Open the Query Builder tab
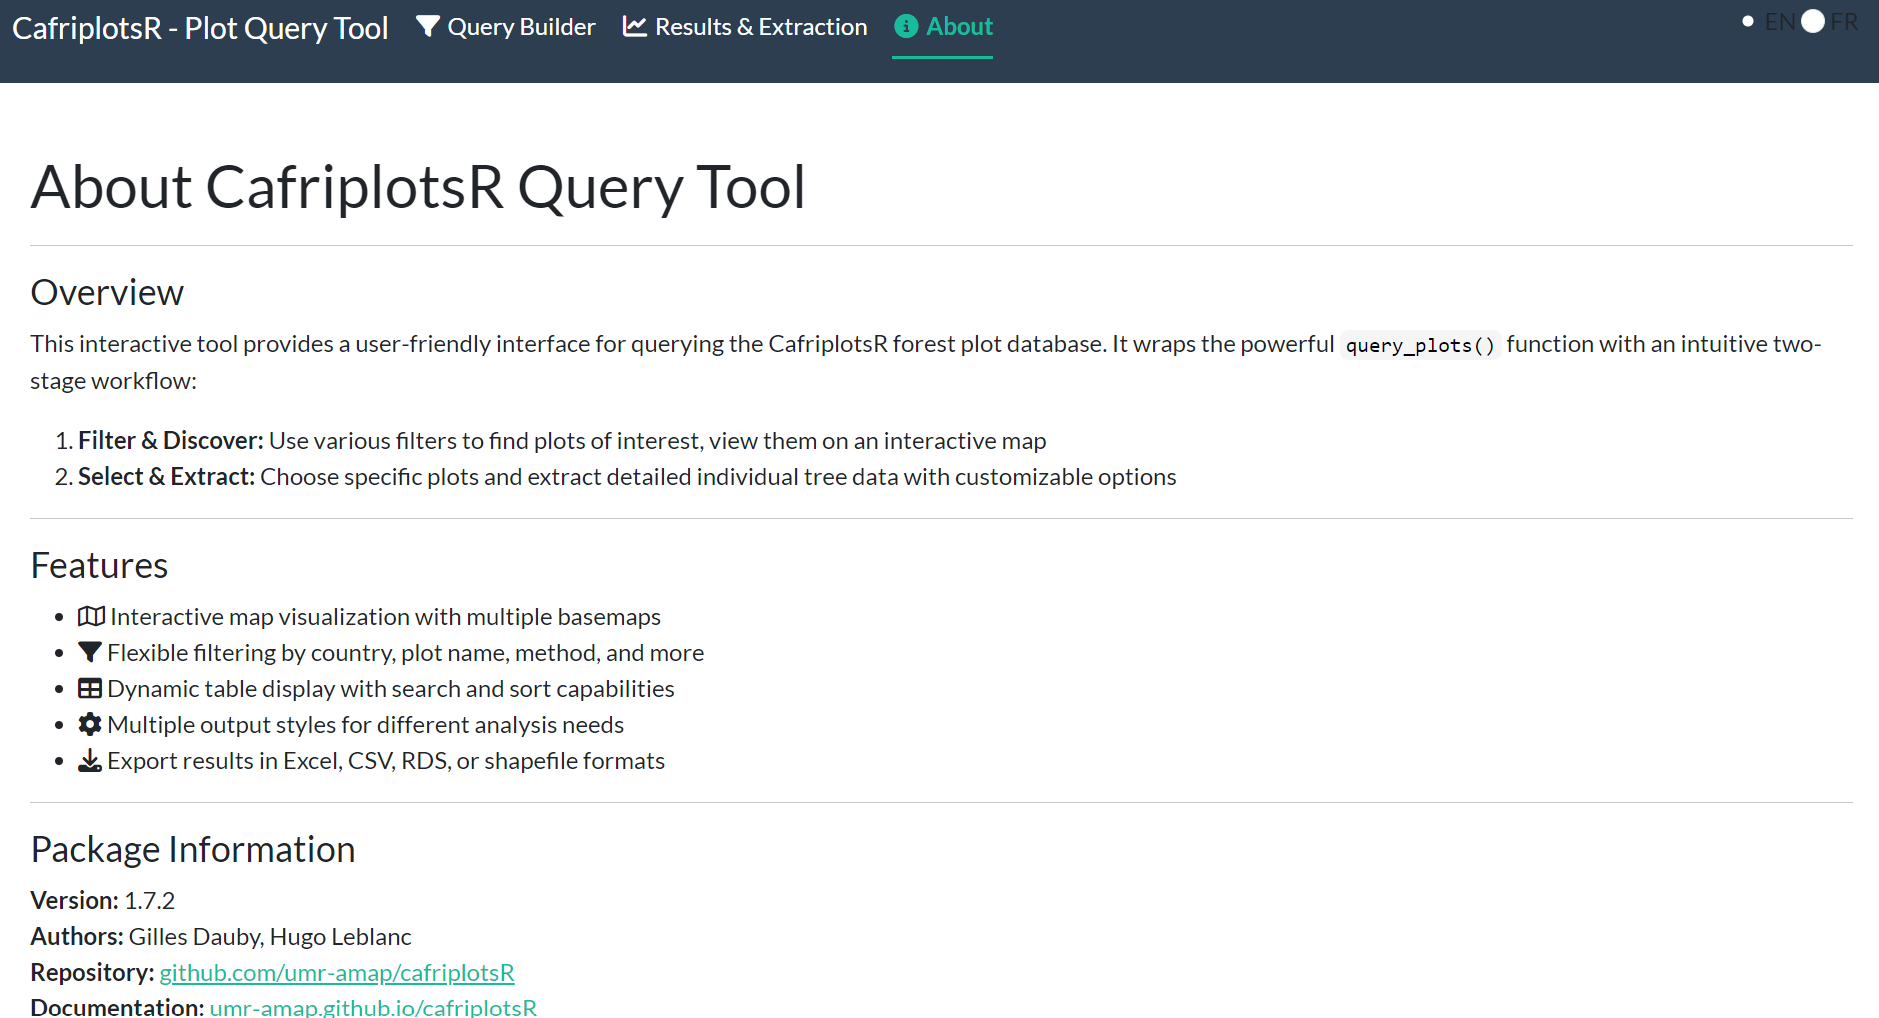This screenshot has height=1018, width=1879. (521, 27)
